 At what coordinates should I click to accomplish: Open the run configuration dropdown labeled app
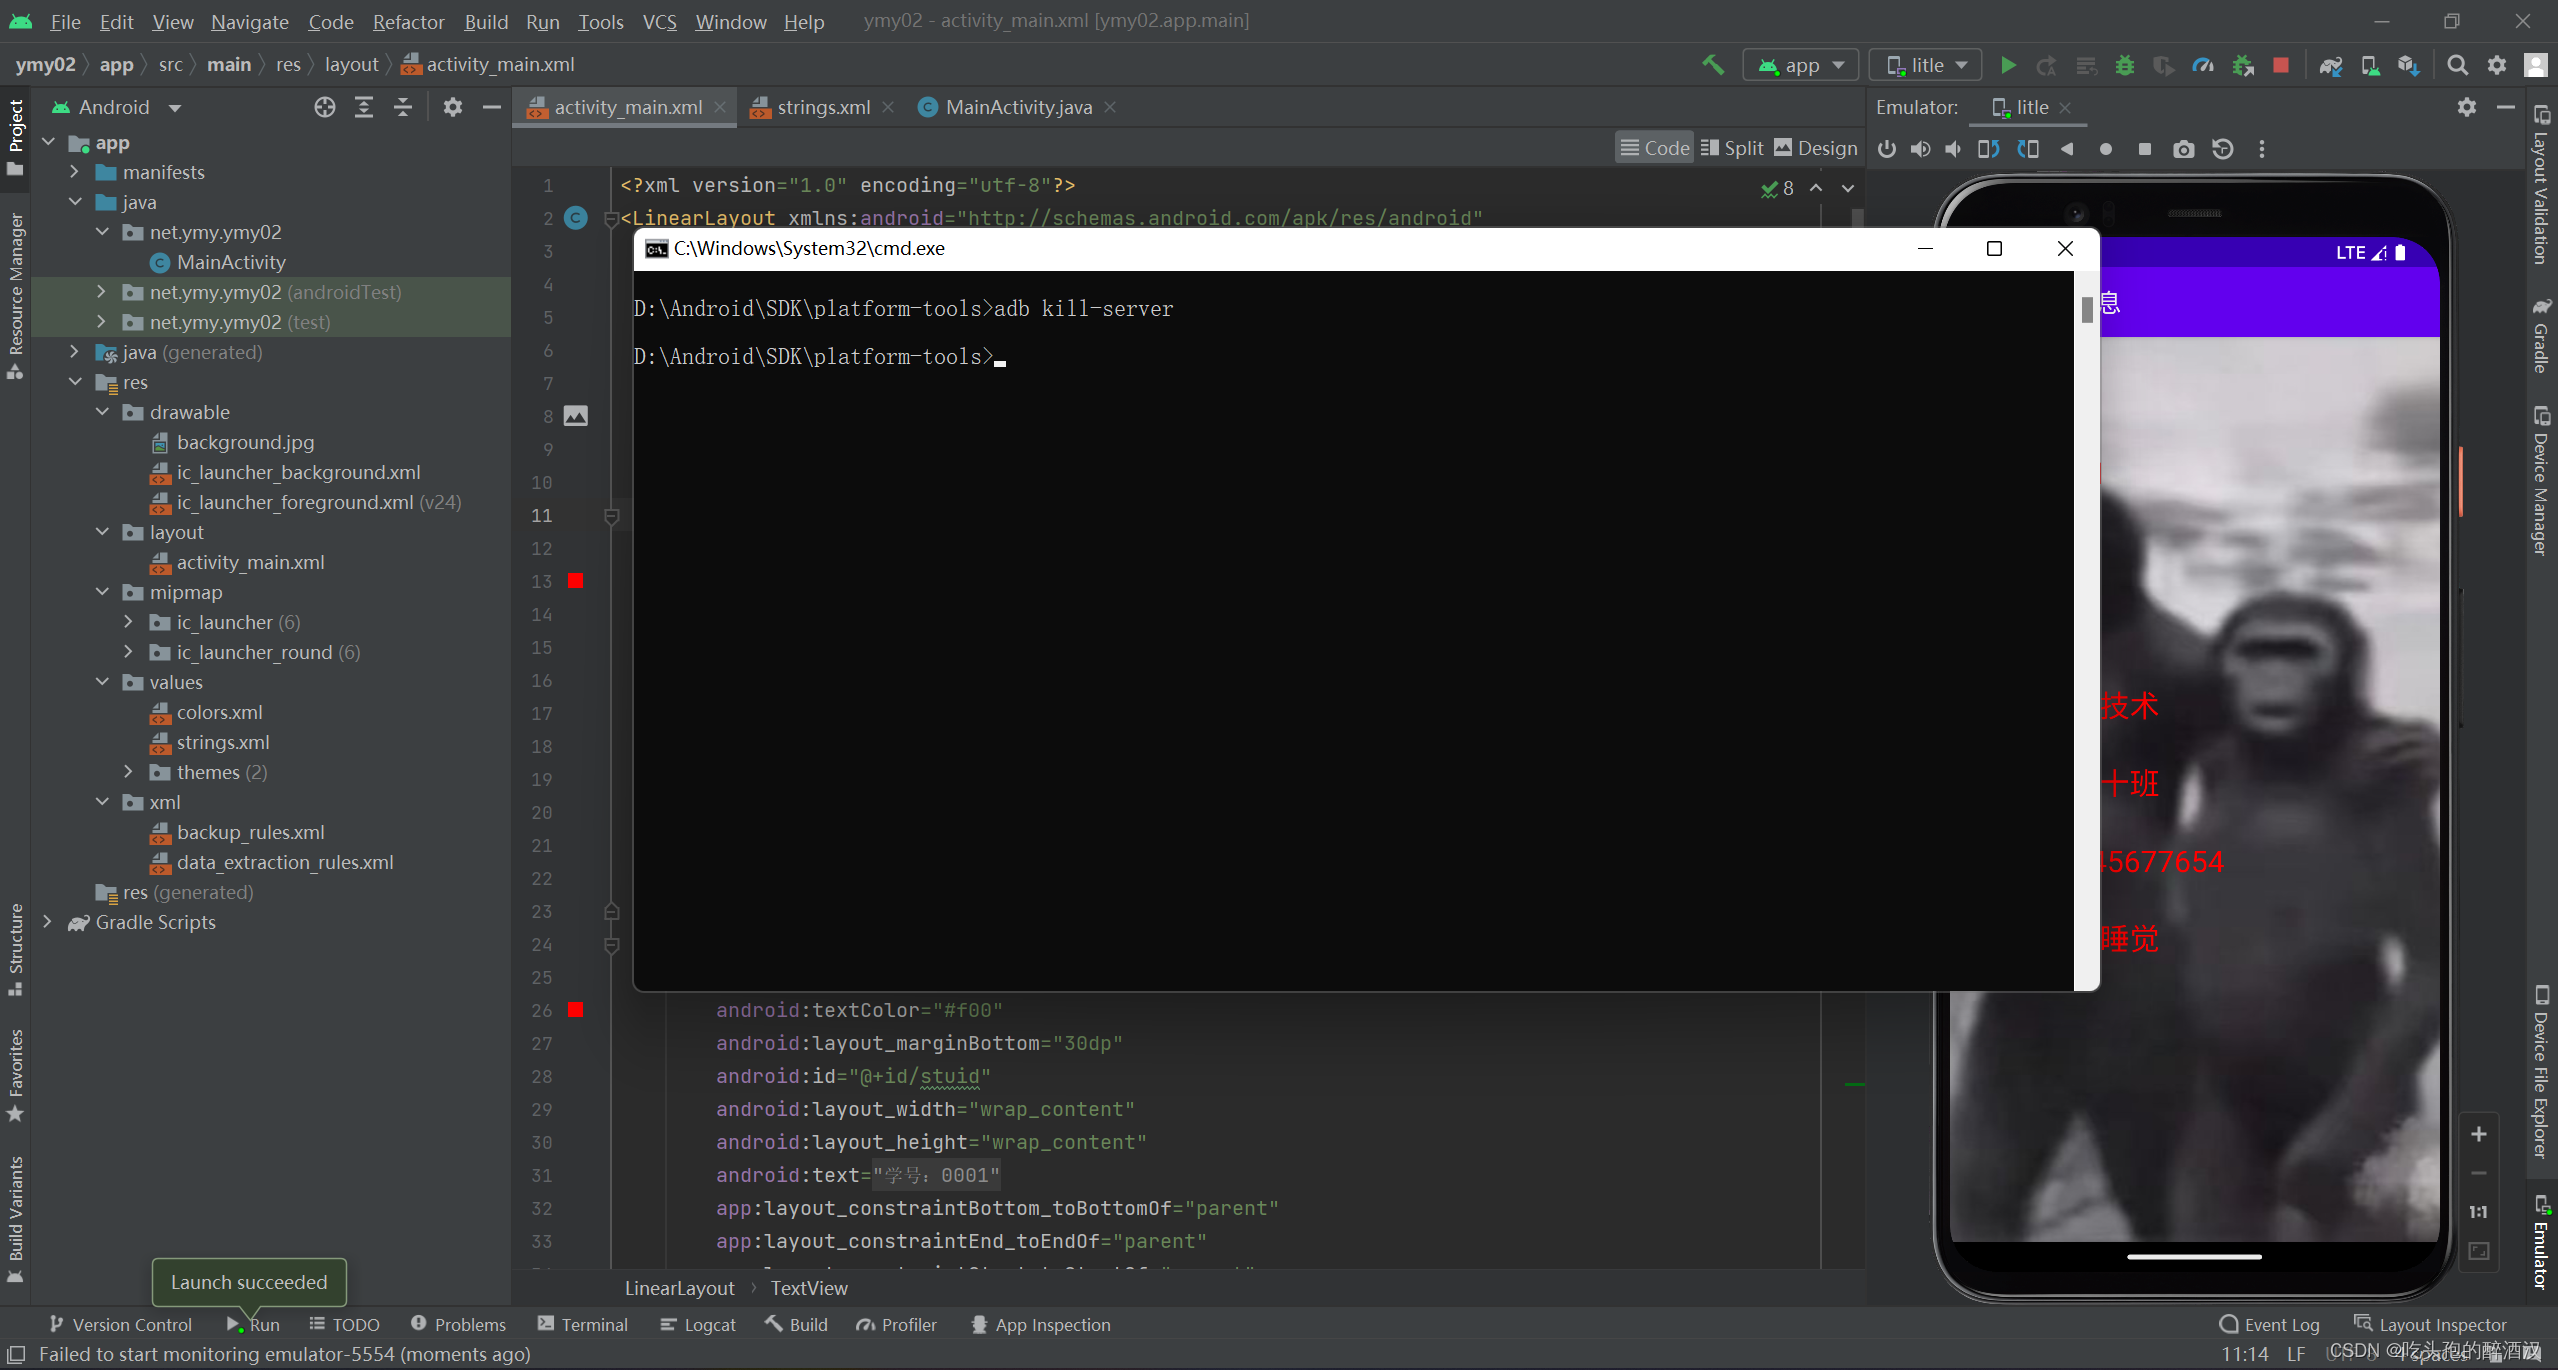click(1800, 64)
